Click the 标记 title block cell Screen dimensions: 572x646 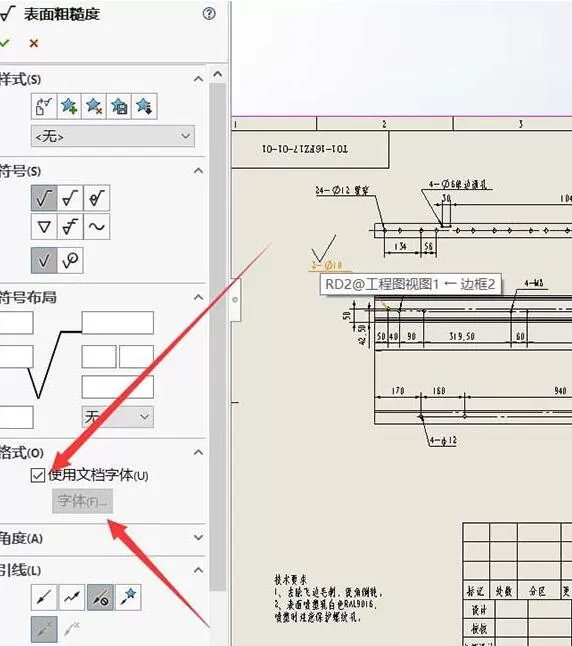coord(476,592)
